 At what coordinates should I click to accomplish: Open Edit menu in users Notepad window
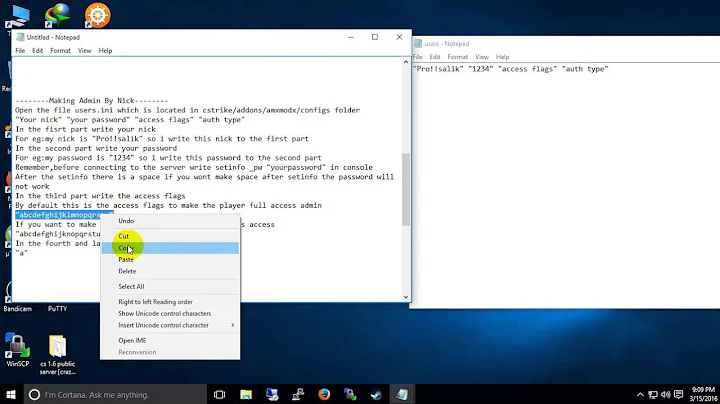coord(435,57)
